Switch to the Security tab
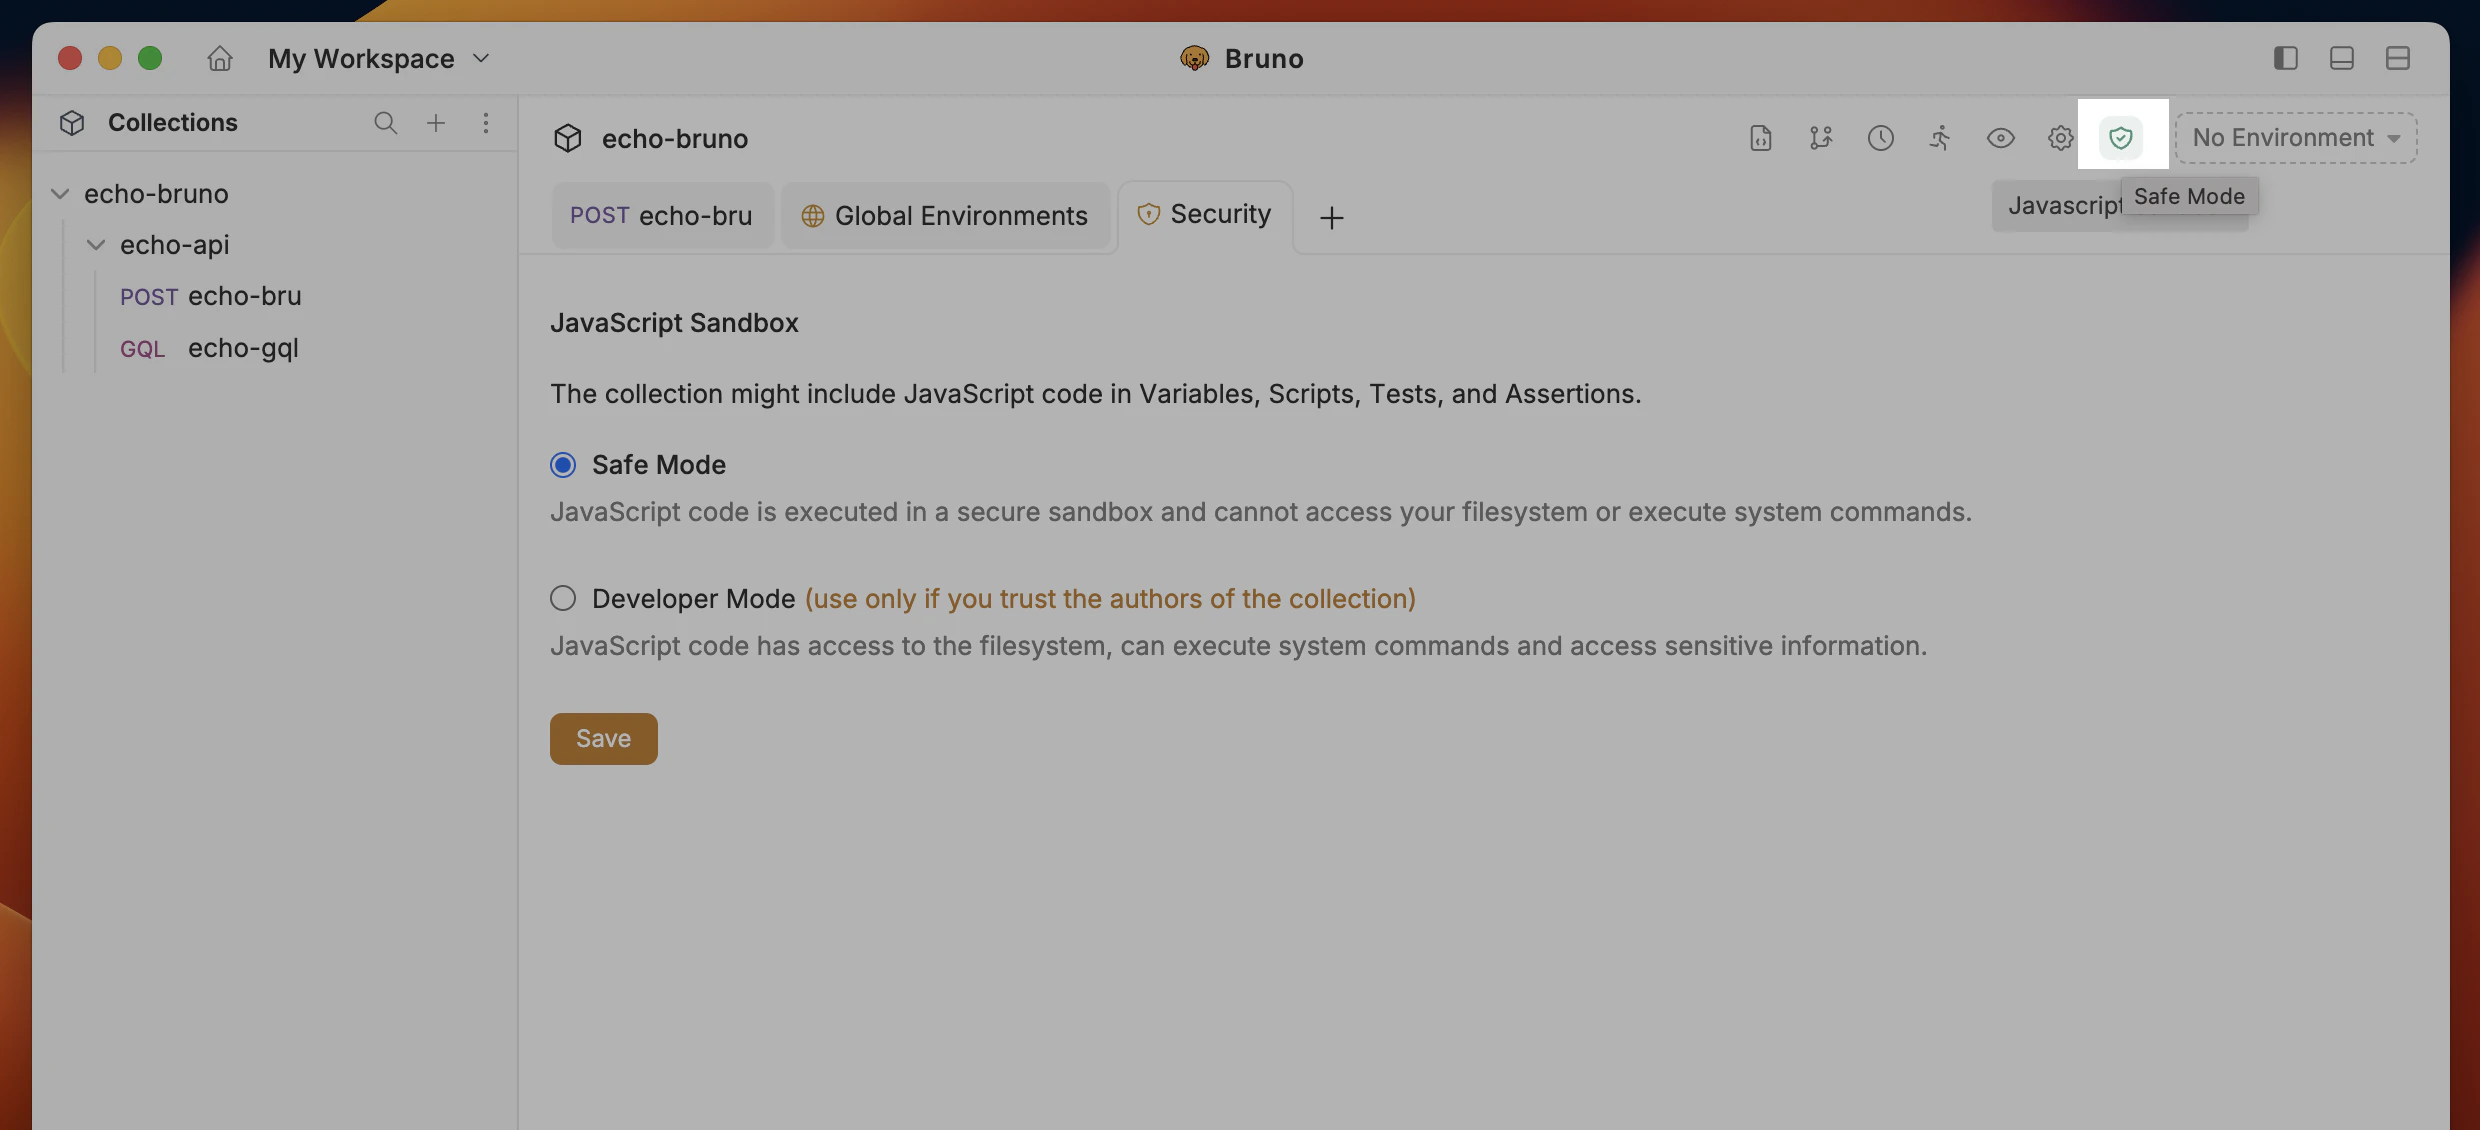This screenshot has width=2480, height=1130. click(1205, 214)
